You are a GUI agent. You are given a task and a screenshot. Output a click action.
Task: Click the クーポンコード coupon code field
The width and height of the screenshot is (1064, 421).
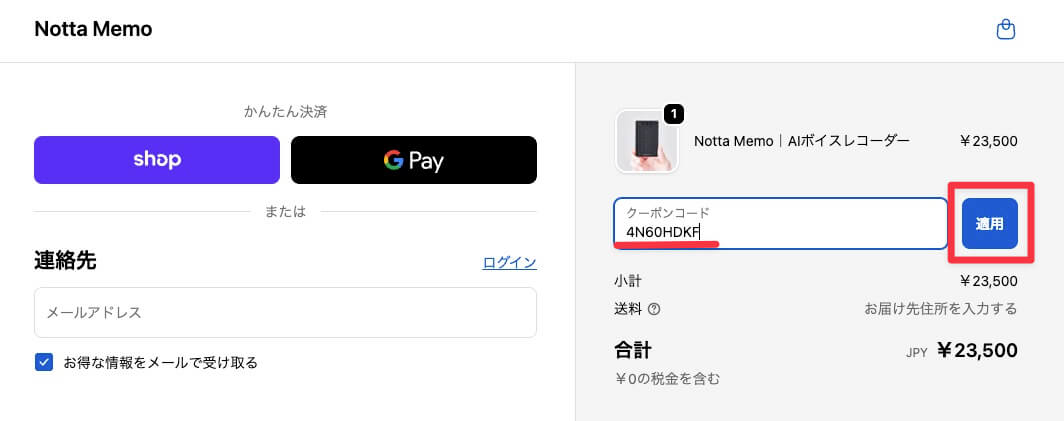(x=780, y=223)
